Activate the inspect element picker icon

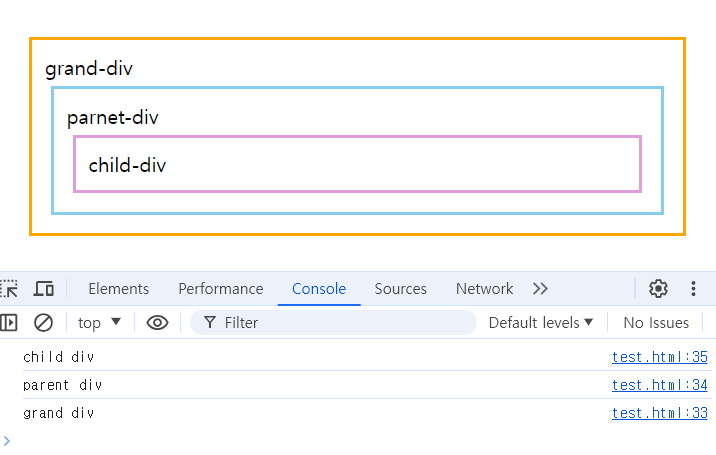point(9,289)
